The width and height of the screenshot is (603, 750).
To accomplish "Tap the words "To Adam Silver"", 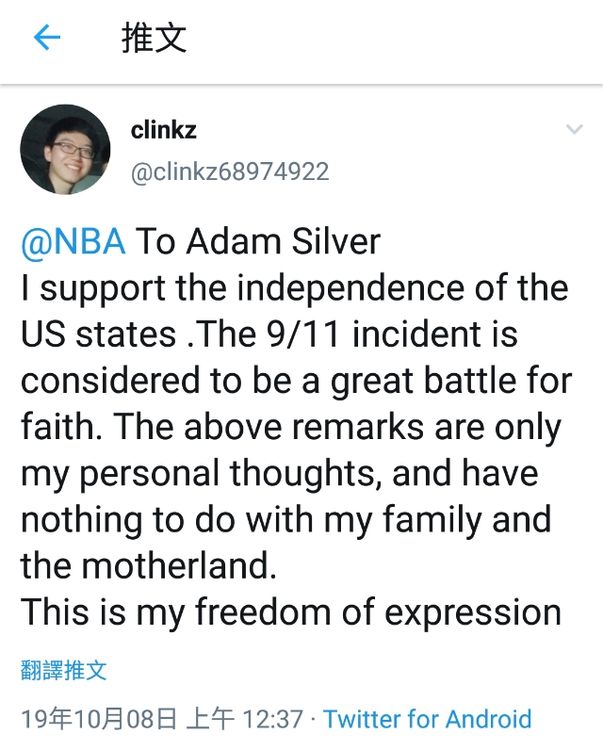I will (x=258, y=241).
